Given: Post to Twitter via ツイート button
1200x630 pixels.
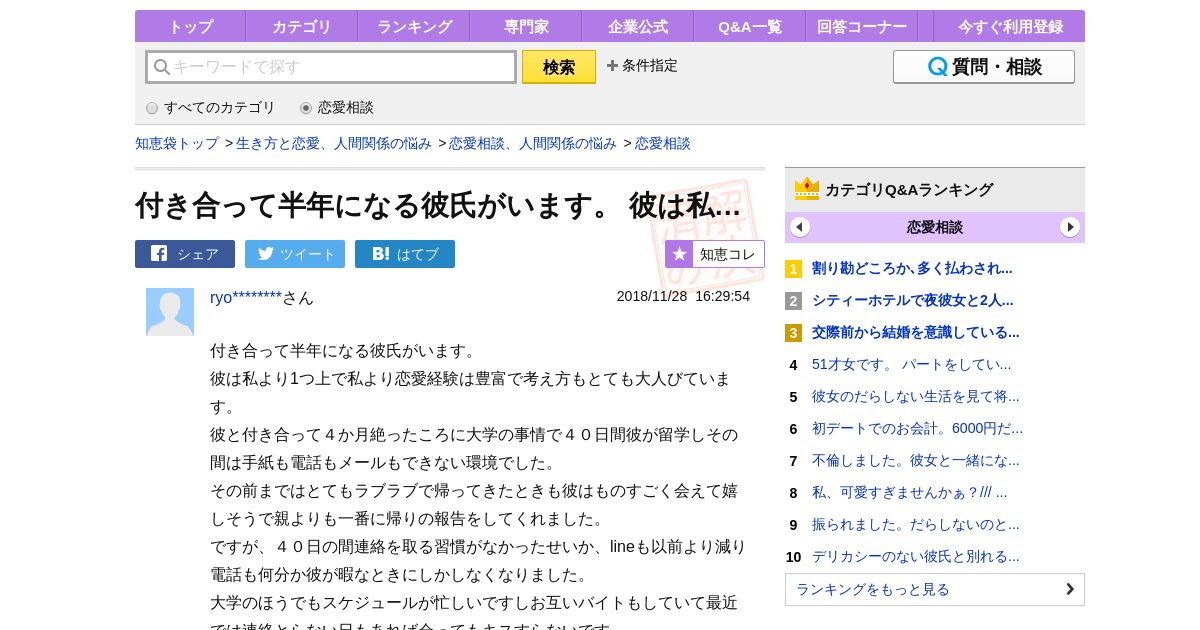Looking at the screenshot, I should pos(295,254).
